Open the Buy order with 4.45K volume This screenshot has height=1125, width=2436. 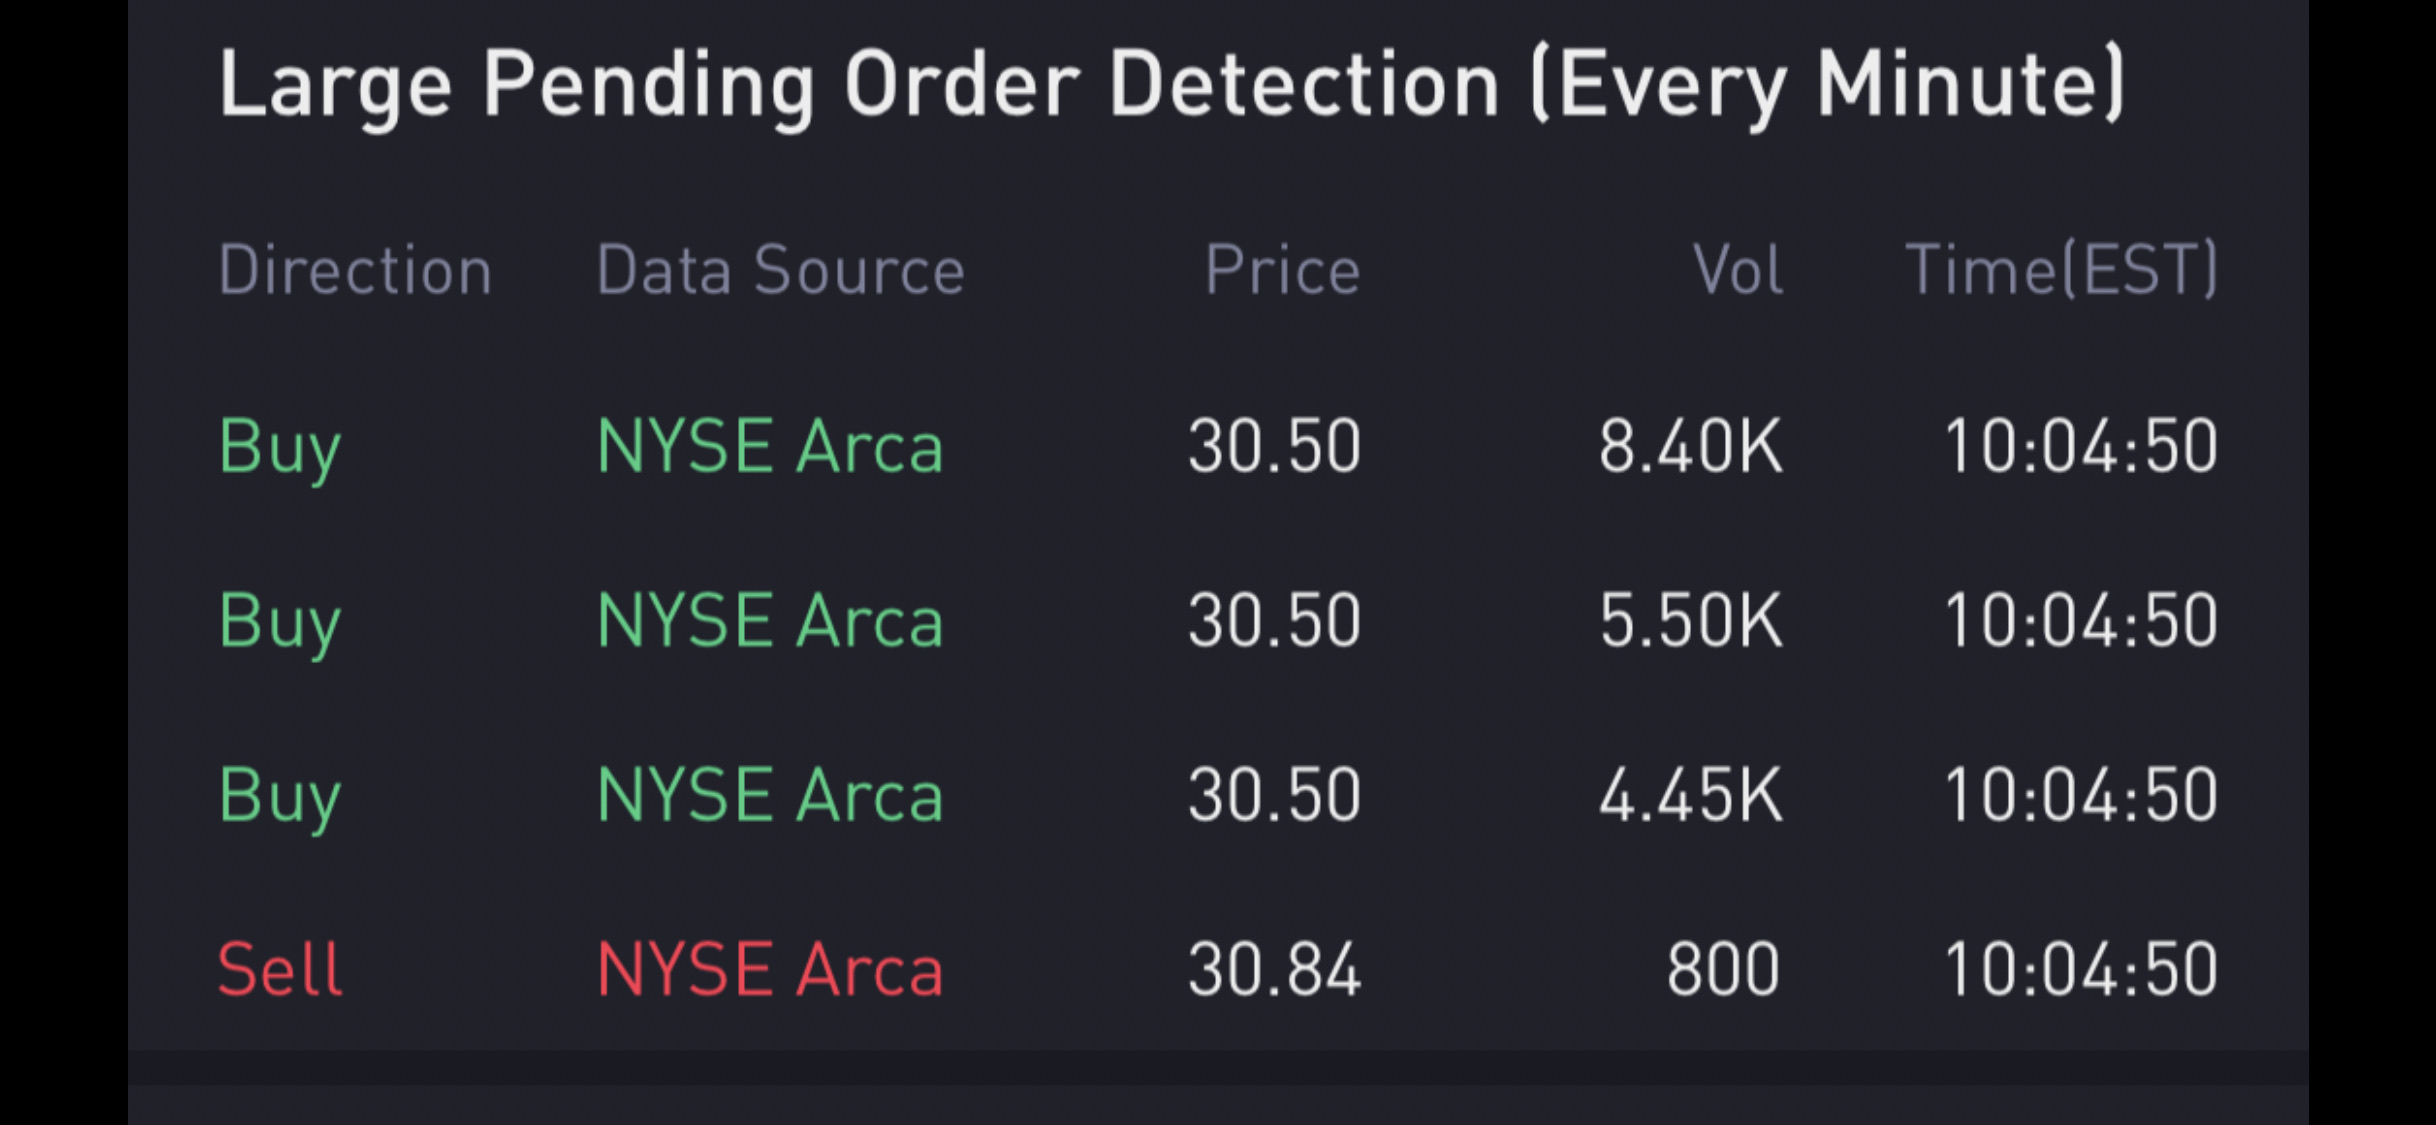1218,796
